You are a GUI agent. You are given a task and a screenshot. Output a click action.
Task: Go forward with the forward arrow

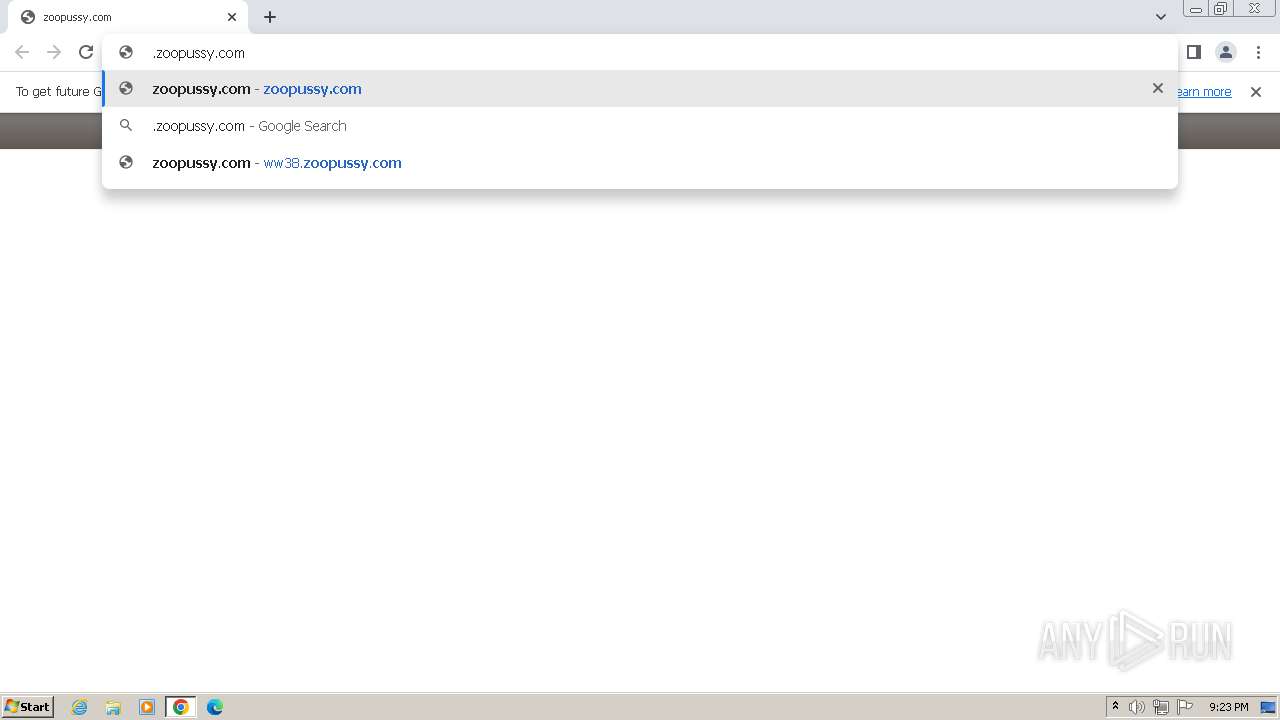point(54,52)
